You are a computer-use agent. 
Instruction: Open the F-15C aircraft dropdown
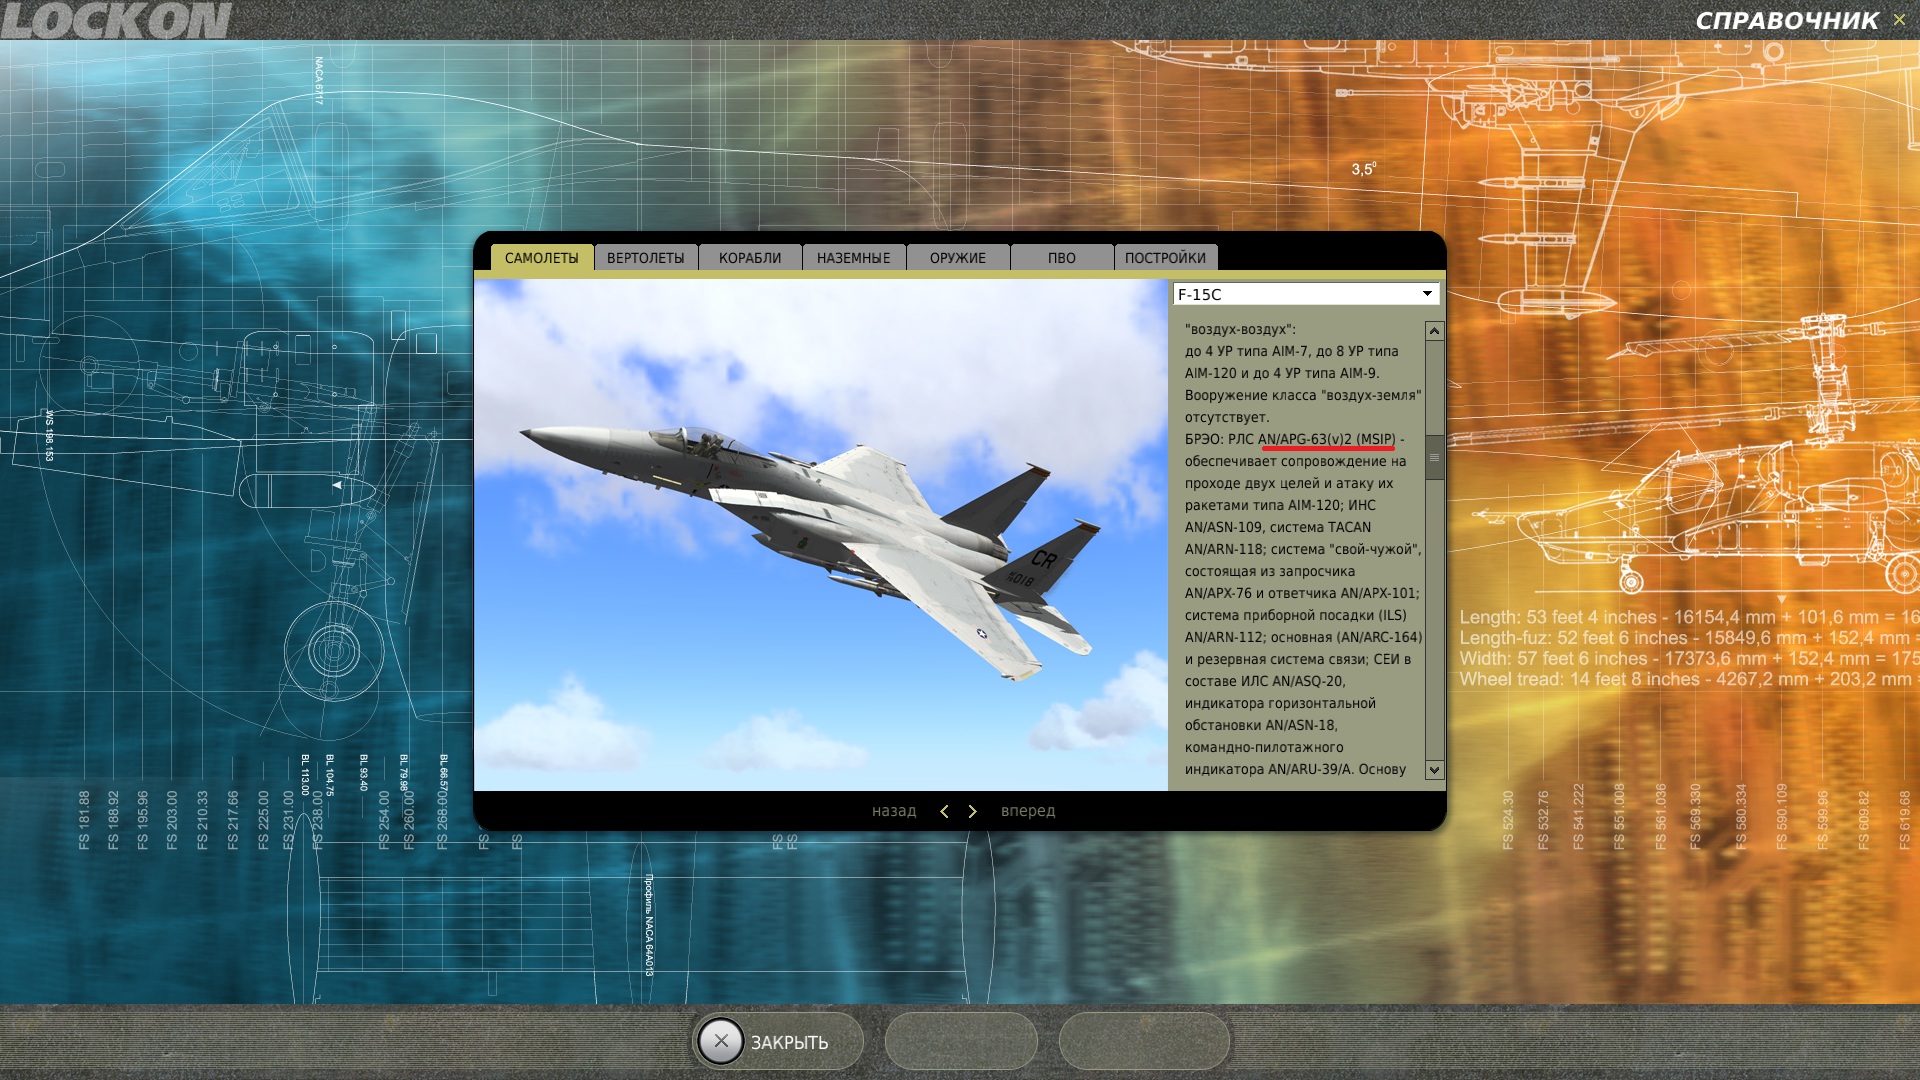(x=1306, y=294)
